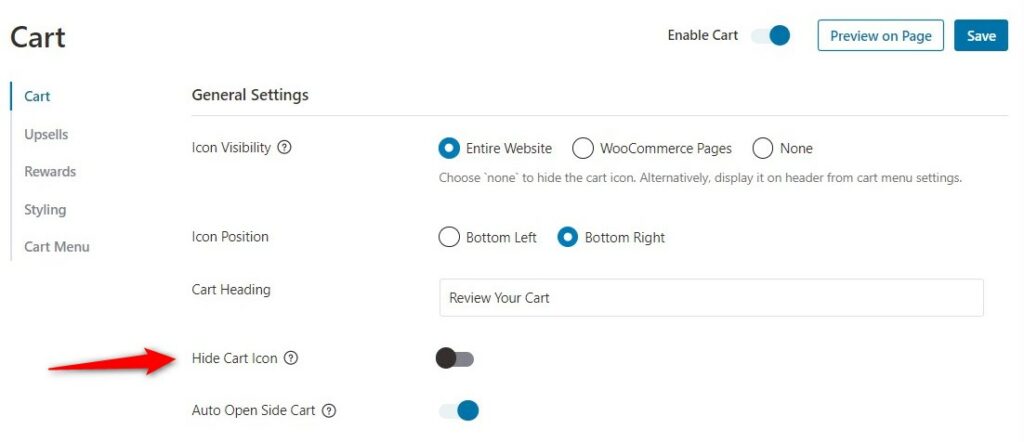Click the Auto Open Side Cart help icon

pos(329,411)
